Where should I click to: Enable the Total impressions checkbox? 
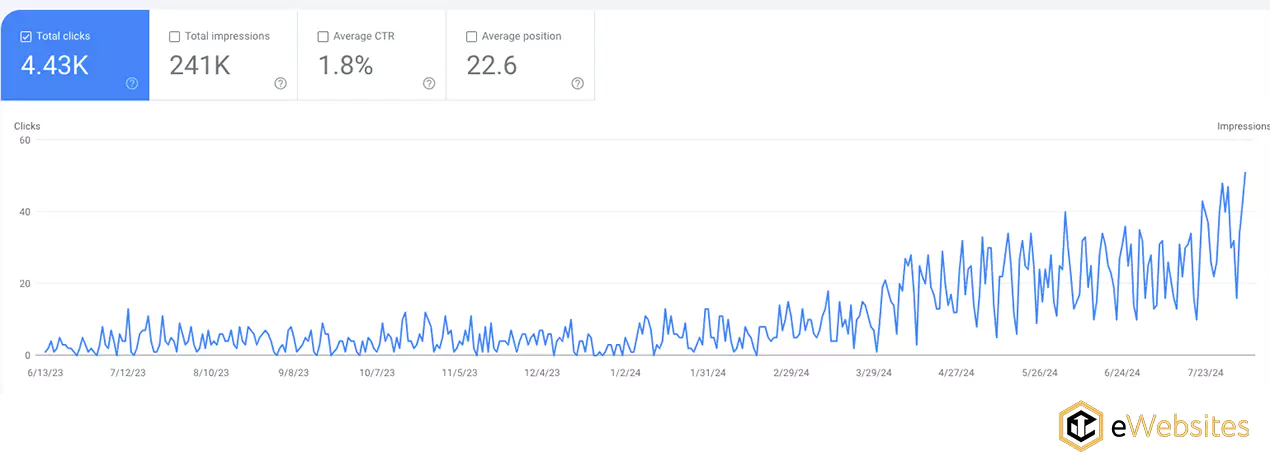(175, 37)
